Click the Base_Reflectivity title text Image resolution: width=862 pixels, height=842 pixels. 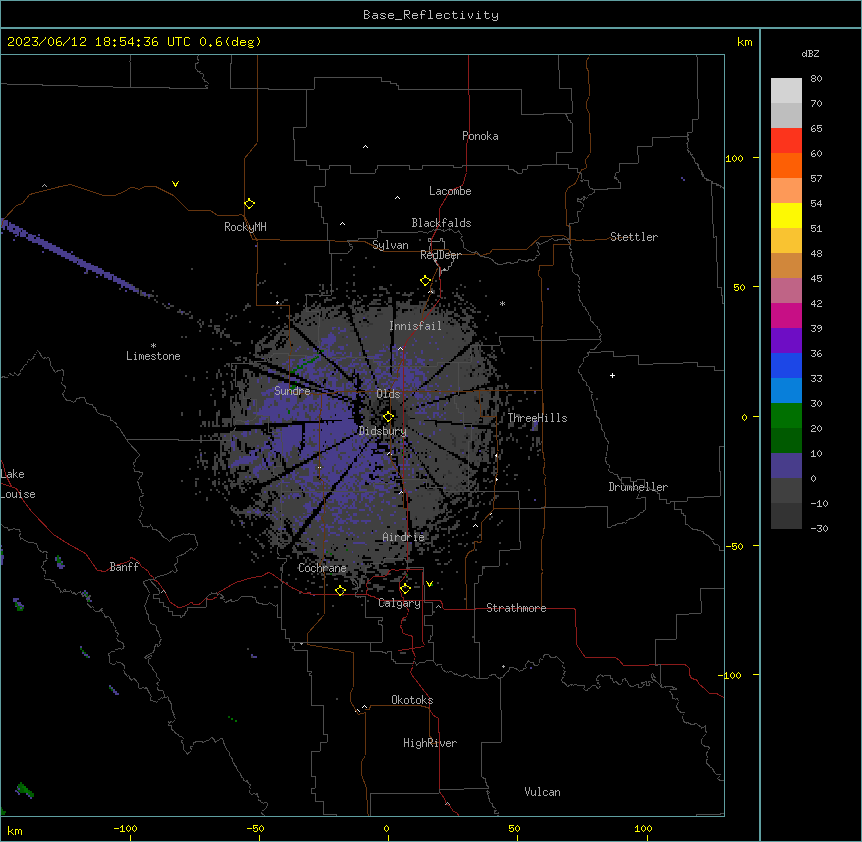(431, 15)
